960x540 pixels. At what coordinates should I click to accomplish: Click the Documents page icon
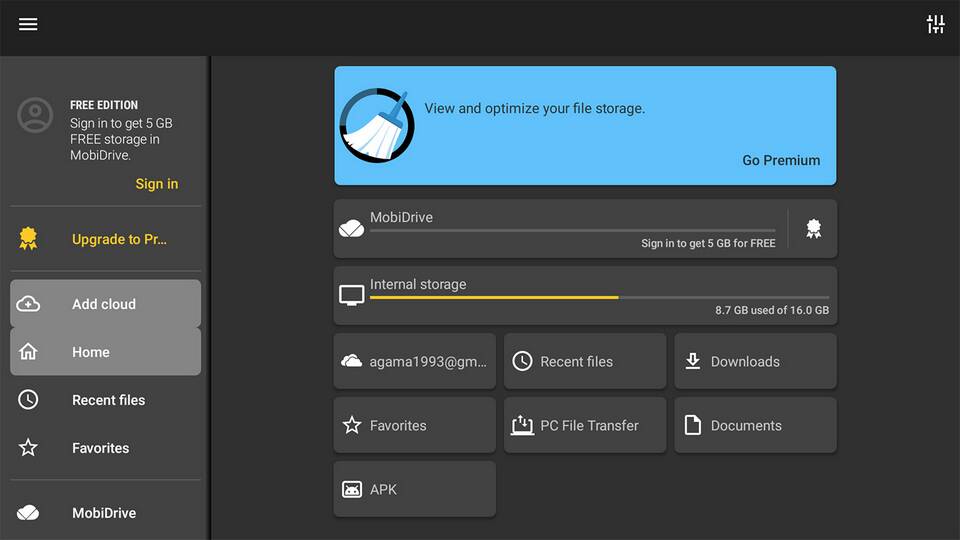[692, 425]
